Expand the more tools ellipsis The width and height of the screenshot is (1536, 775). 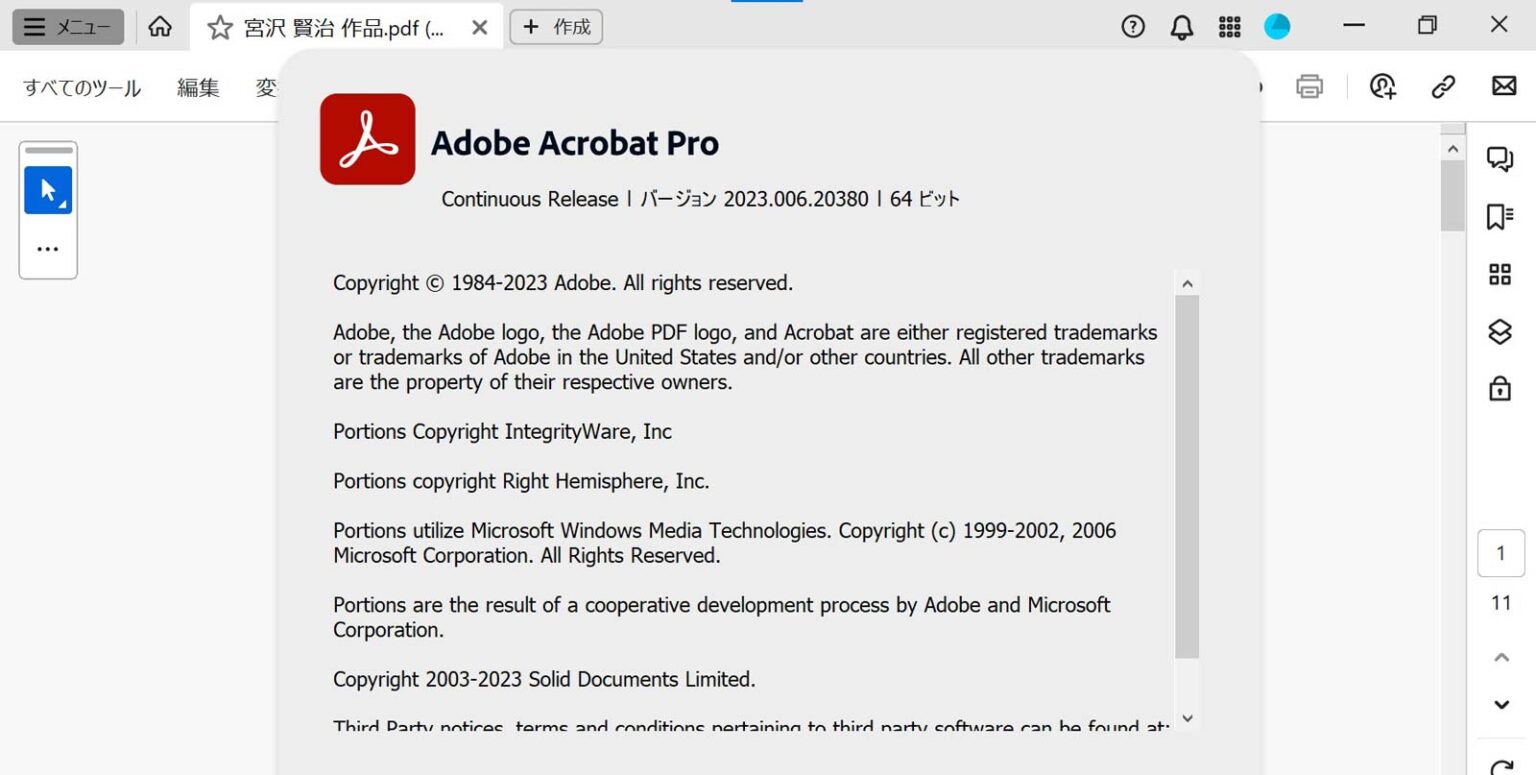[x=47, y=248]
